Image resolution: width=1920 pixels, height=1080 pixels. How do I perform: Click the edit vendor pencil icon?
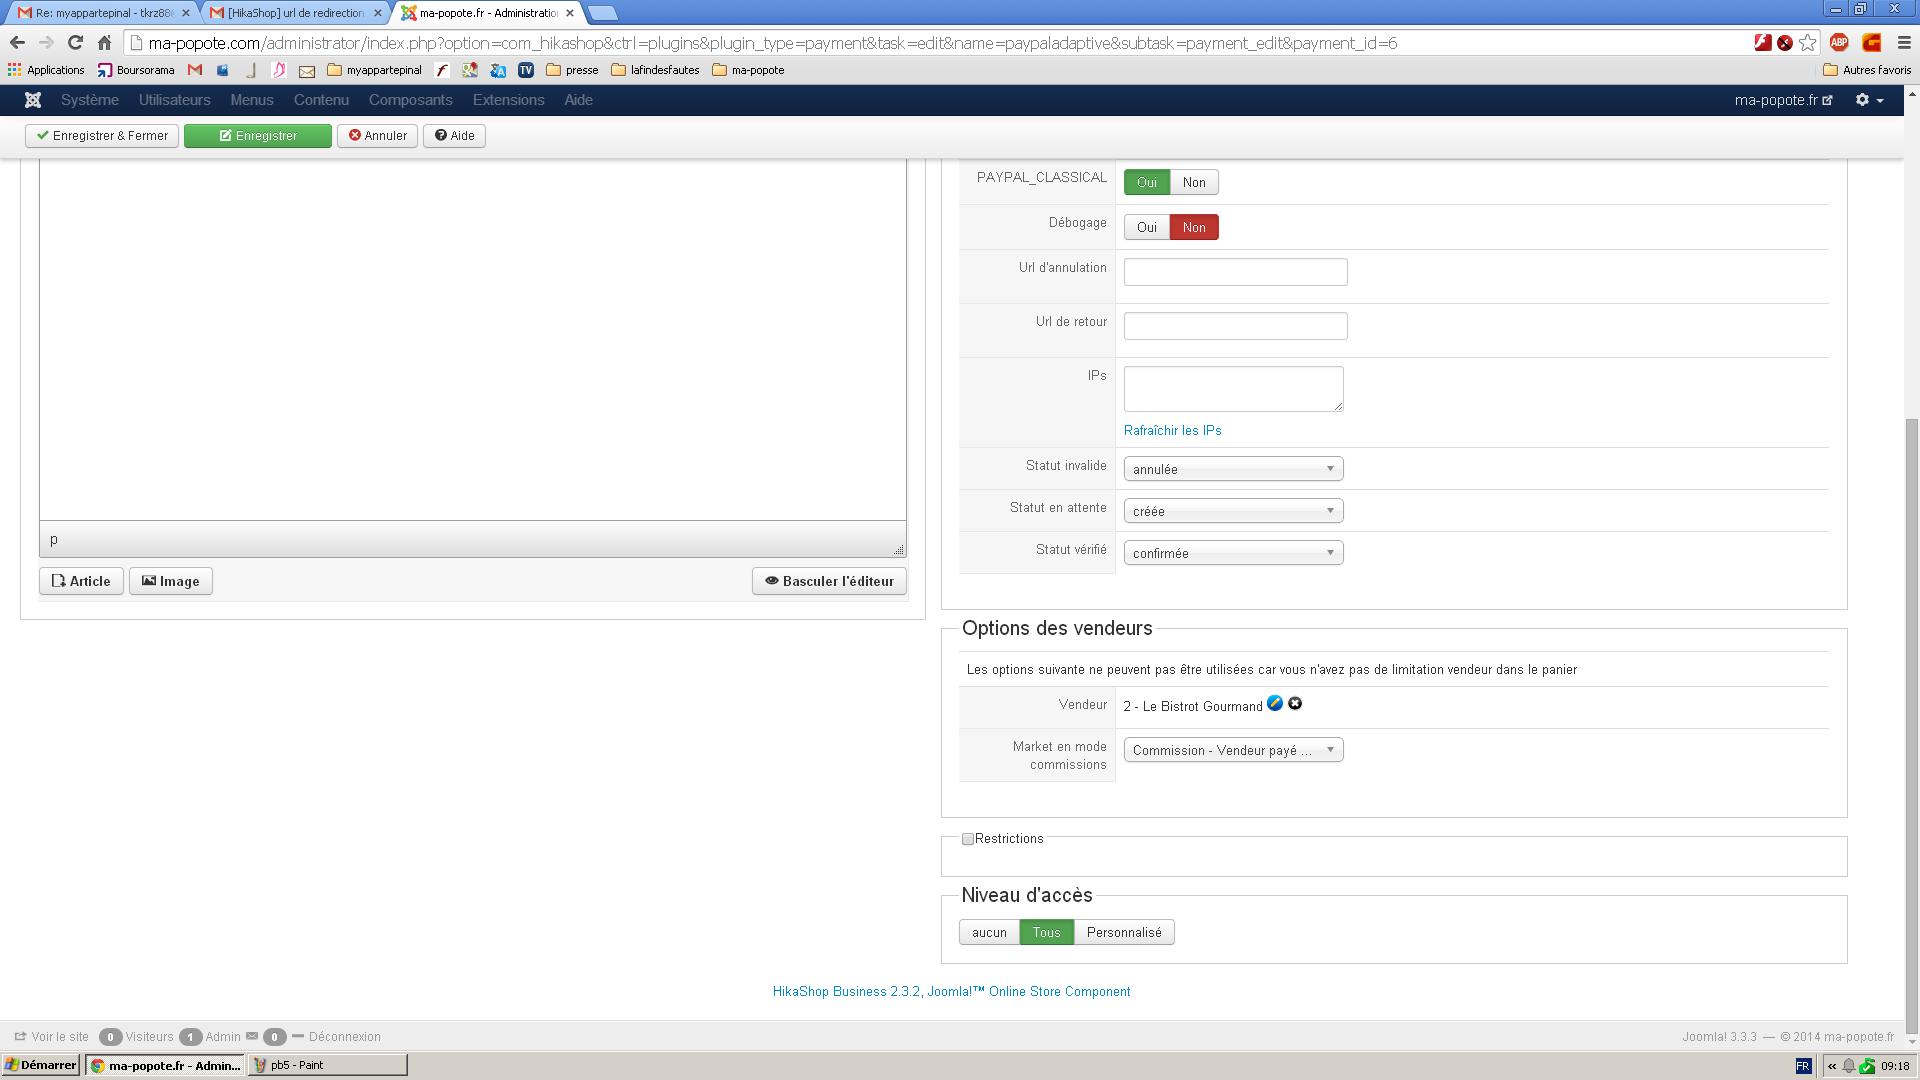[1274, 704]
